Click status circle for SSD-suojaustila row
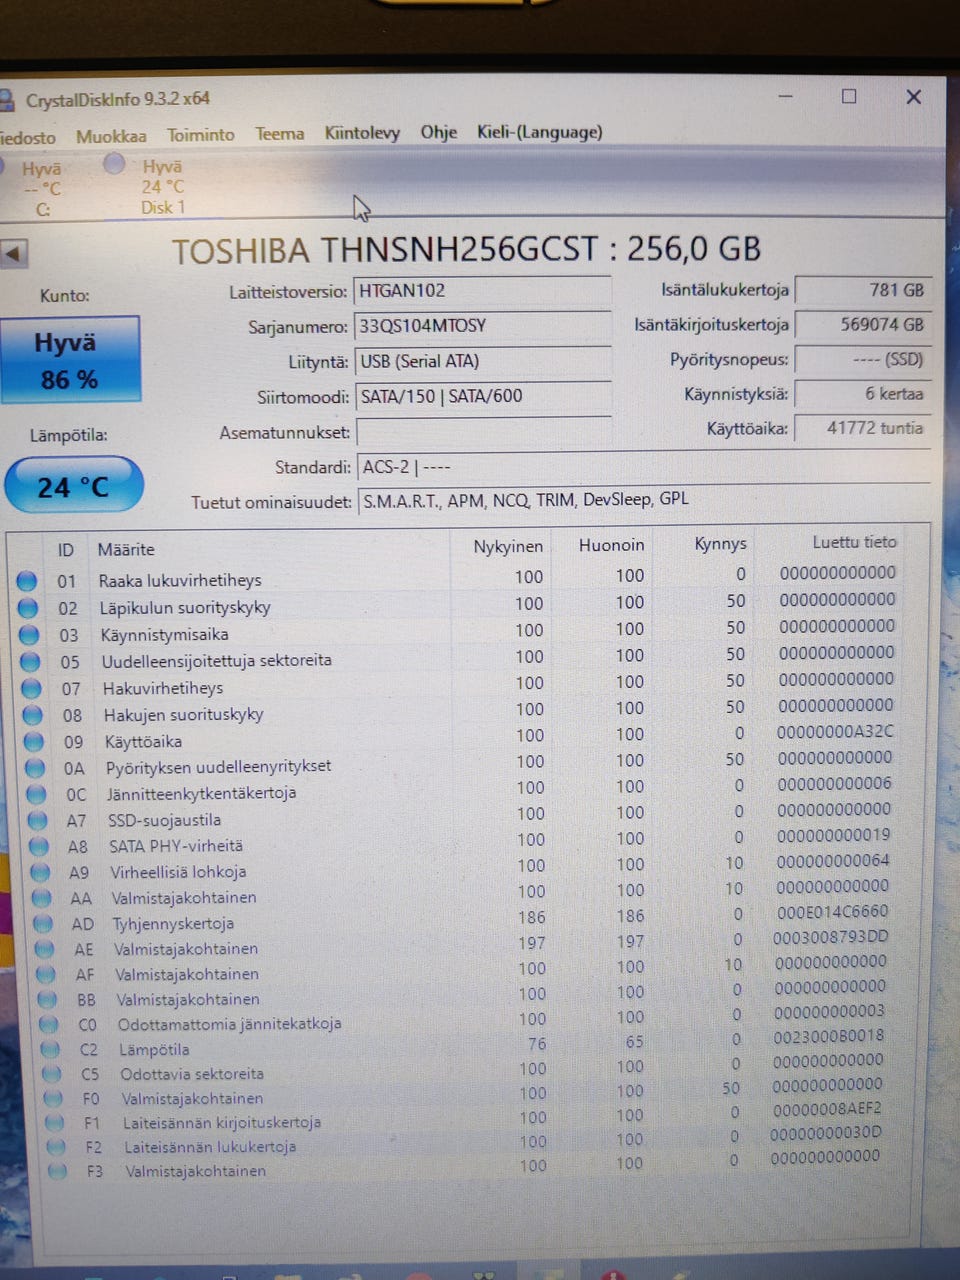Viewport: 960px width, 1280px height. pos(38,820)
